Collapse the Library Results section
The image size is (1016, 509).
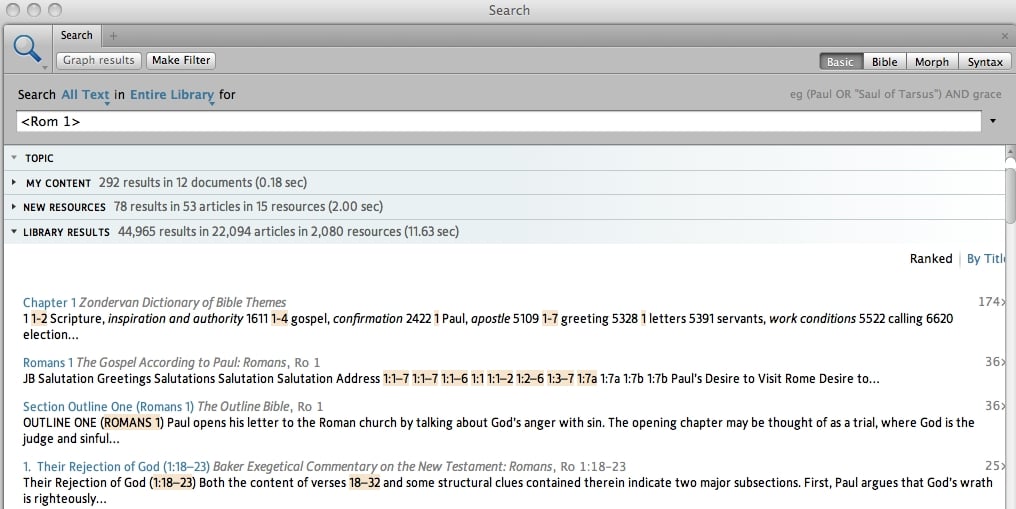coord(14,231)
